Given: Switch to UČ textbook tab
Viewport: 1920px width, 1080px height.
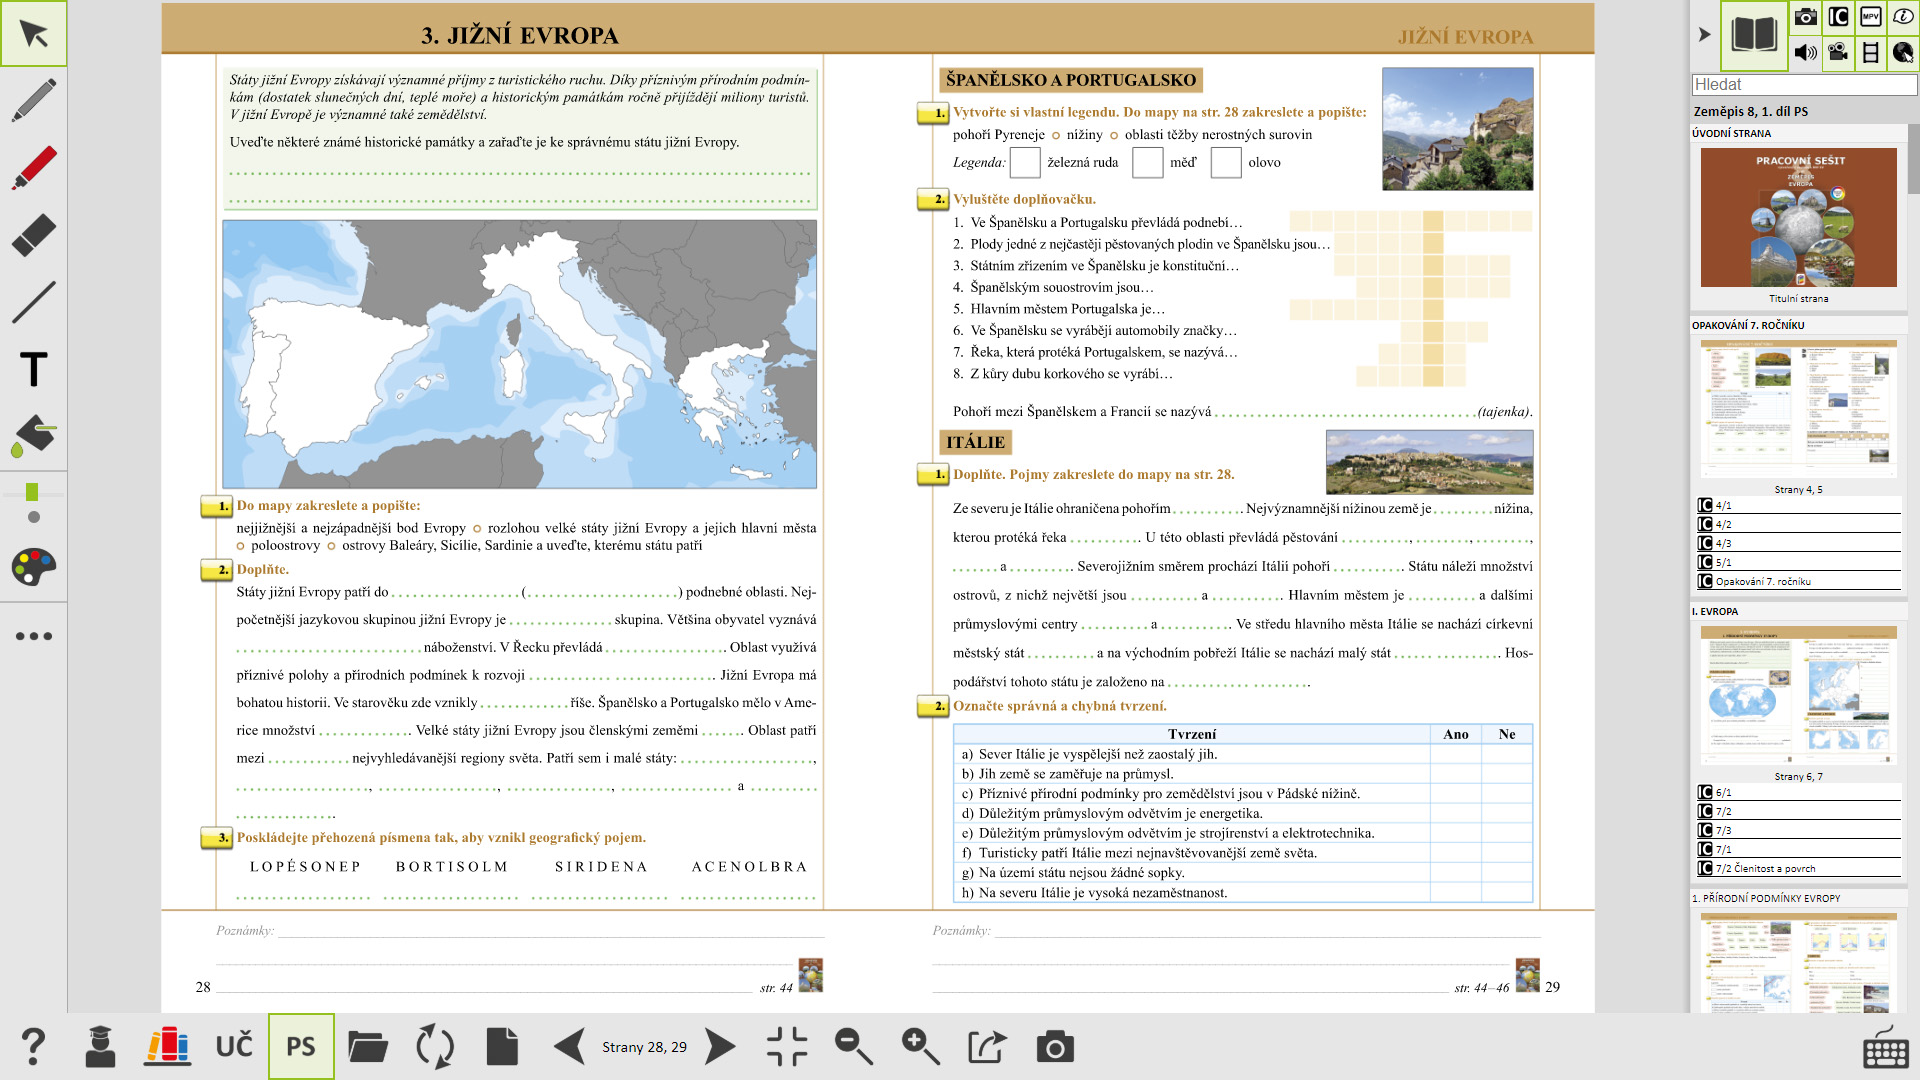Looking at the screenshot, I should coord(234,1047).
